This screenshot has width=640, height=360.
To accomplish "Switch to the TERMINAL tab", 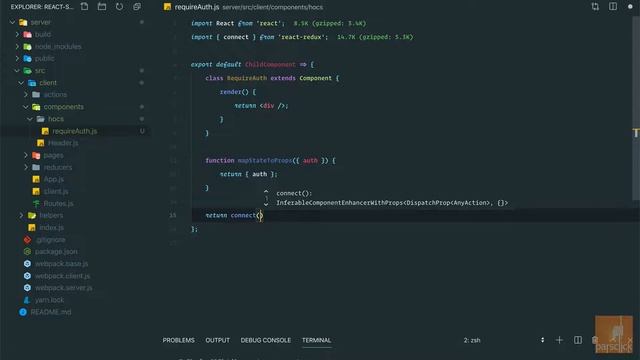I will 316,340.
